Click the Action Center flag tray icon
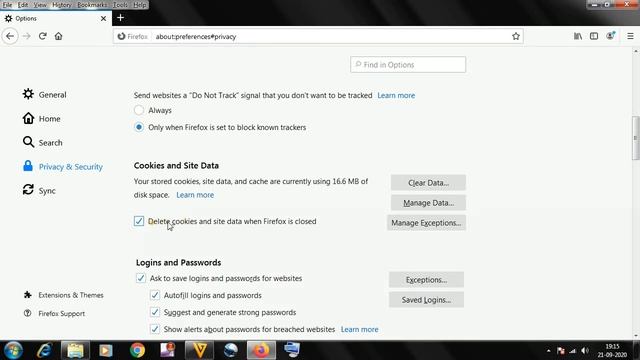 (561, 351)
